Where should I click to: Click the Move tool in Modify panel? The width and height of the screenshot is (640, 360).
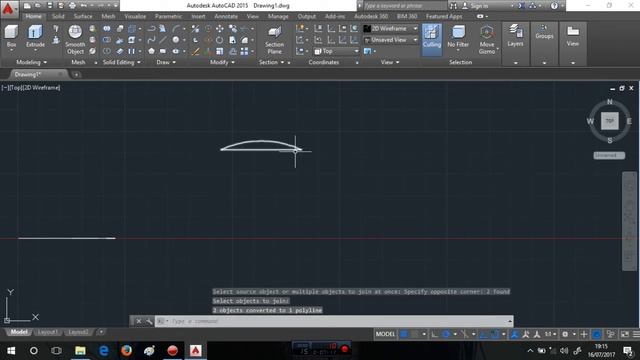(x=220, y=29)
